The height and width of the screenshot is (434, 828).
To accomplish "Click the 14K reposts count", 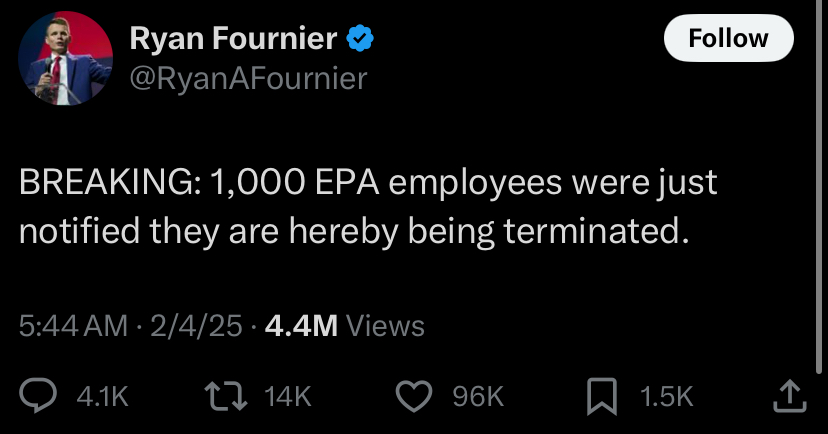I will click(x=288, y=397).
